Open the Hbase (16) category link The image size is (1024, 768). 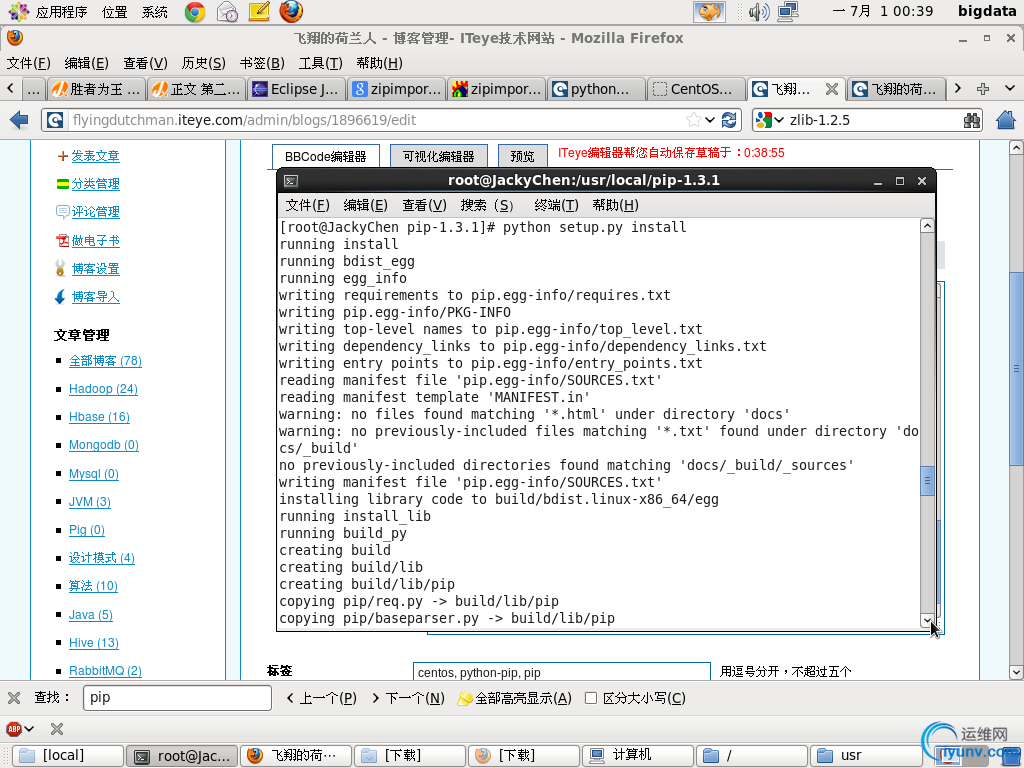click(x=99, y=417)
